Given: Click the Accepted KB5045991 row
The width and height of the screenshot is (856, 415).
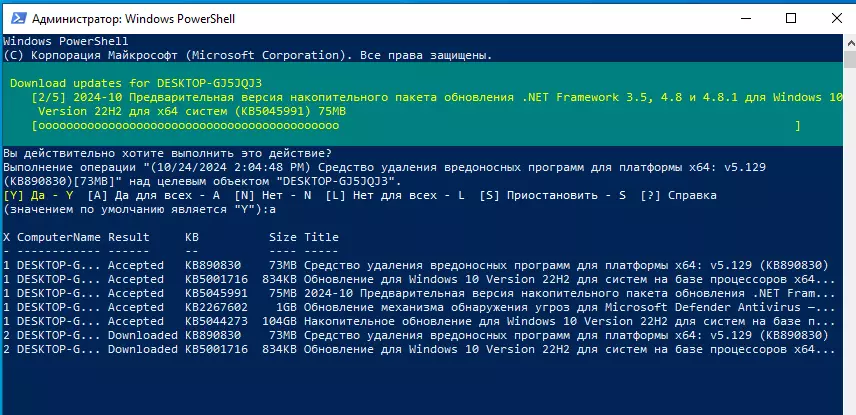Looking at the screenshot, I should point(420,293).
